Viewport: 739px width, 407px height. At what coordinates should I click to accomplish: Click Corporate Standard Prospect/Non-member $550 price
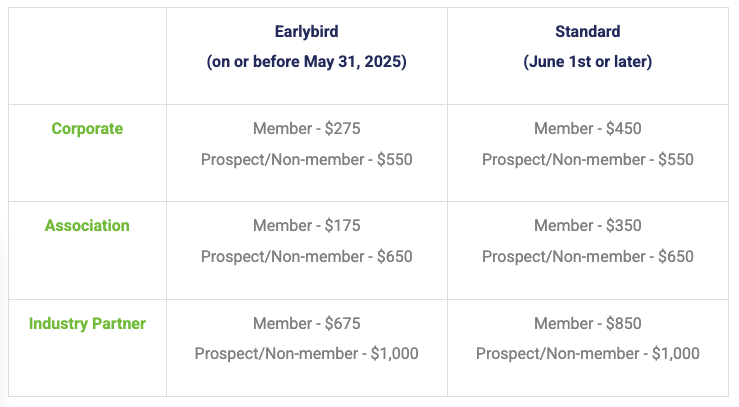point(587,160)
